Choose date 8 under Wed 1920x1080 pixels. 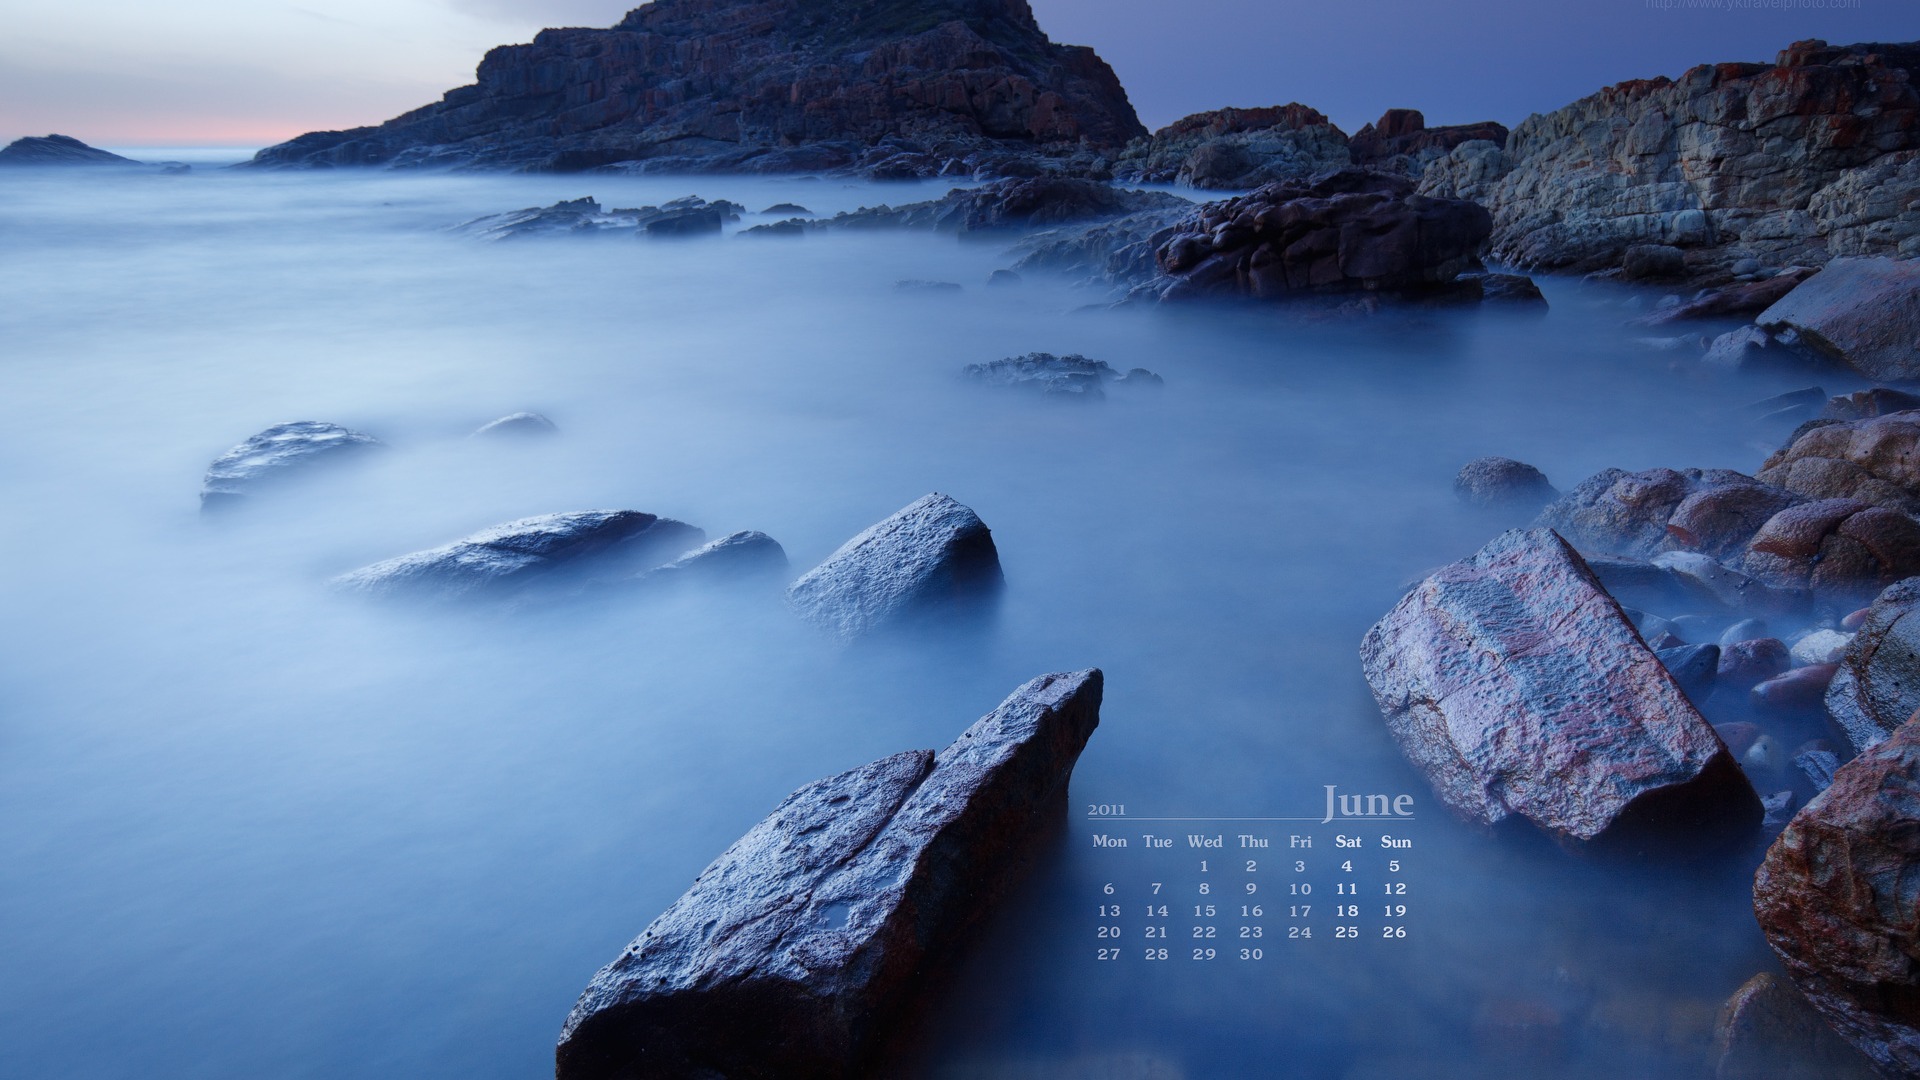pyautogui.click(x=1205, y=889)
